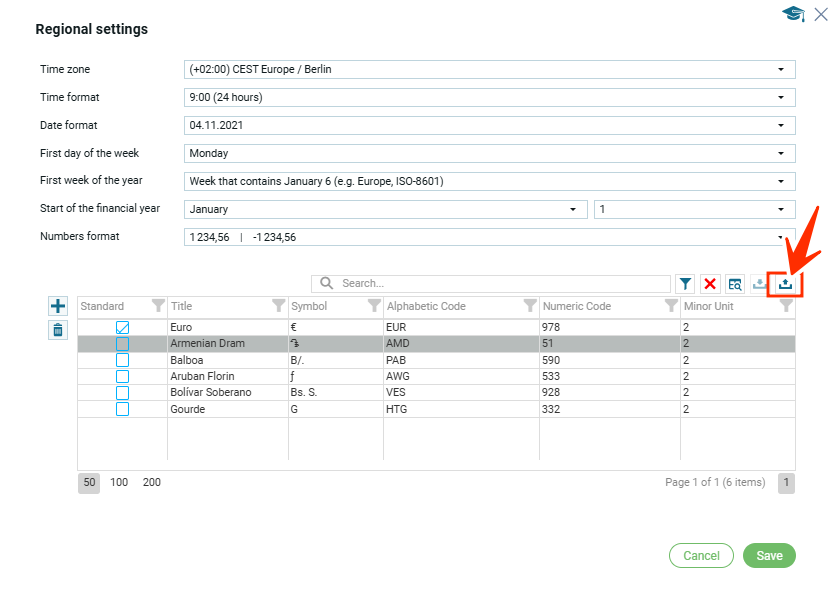
Task: Check Standard checkbox for Gourde
Action: [122, 409]
